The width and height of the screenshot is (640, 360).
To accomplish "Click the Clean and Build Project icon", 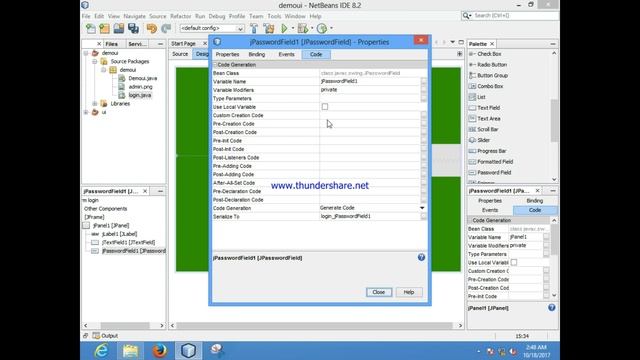I will (269, 28).
